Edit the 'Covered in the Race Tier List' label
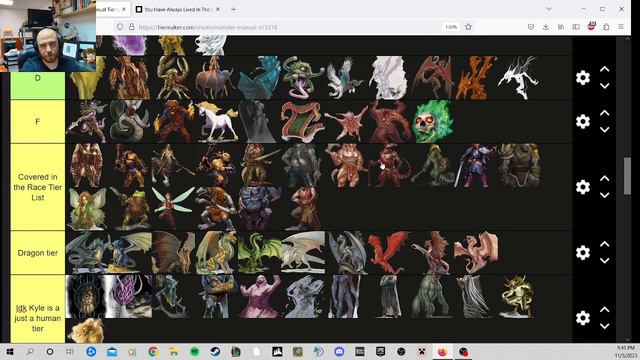Image resolution: width=640 pixels, height=360 pixels. [38, 187]
